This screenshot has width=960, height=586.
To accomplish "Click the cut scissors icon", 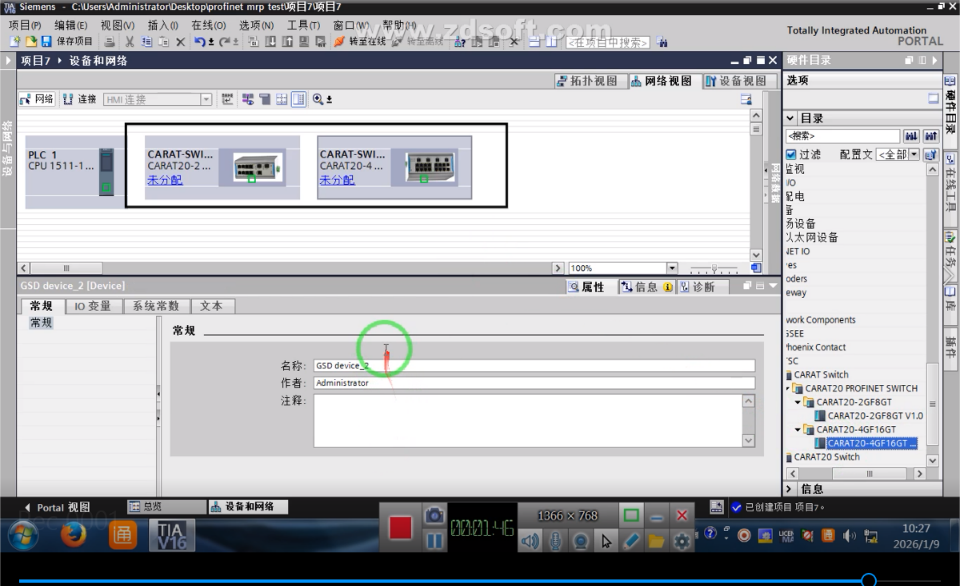I will (129, 42).
